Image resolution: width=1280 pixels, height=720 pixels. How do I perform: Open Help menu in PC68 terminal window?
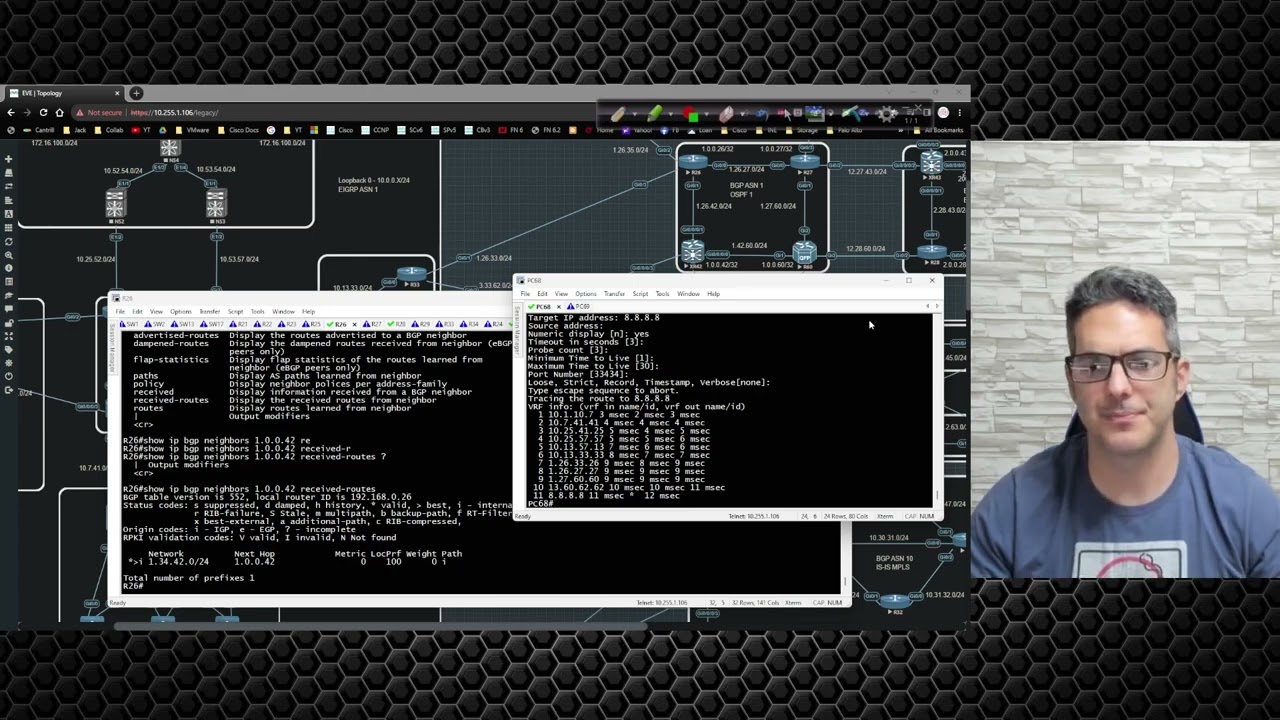pyautogui.click(x=713, y=294)
